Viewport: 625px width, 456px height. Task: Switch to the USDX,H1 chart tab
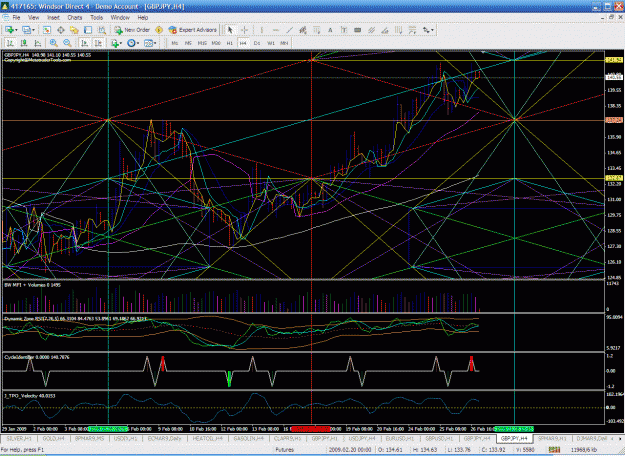pos(125,438)
